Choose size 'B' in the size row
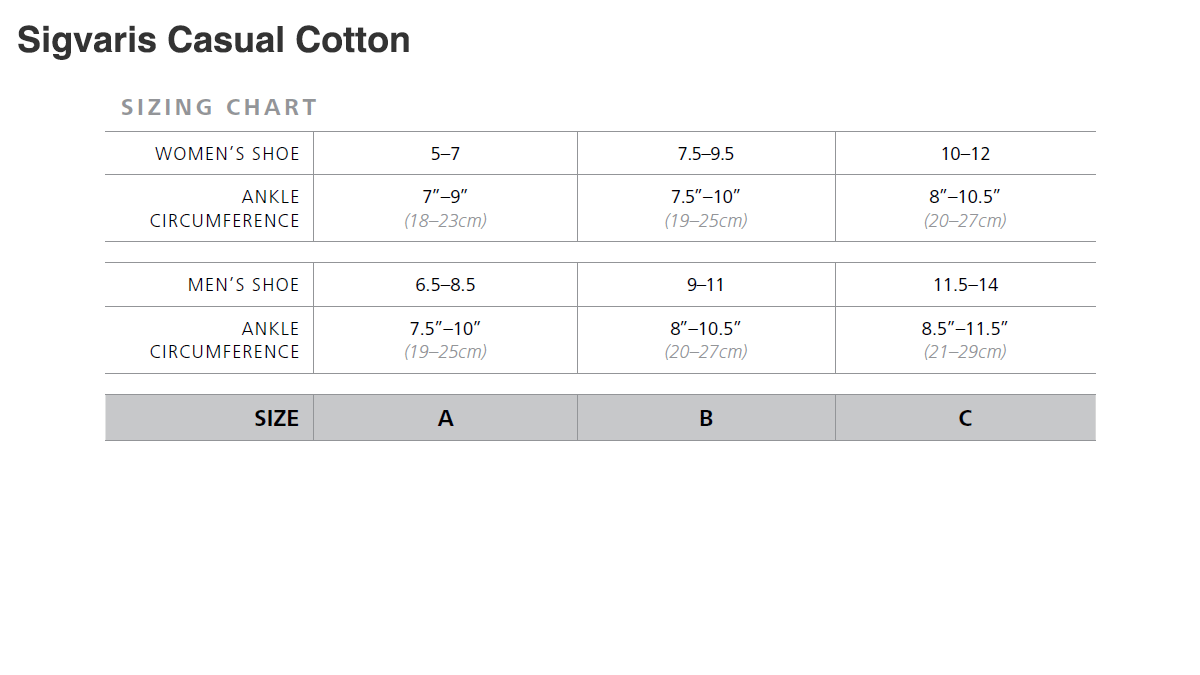 705,418
